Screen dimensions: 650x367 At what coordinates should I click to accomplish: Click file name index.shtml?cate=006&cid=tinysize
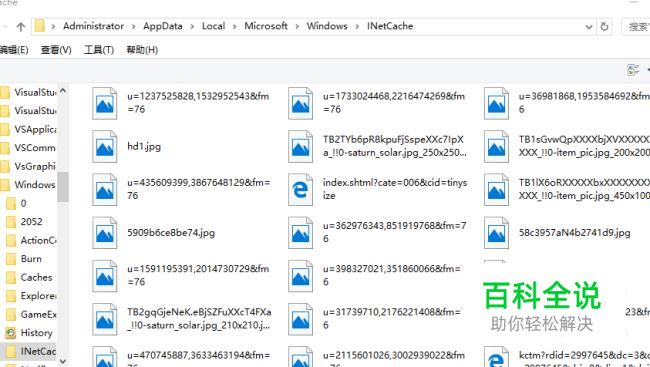click(395, 189)
